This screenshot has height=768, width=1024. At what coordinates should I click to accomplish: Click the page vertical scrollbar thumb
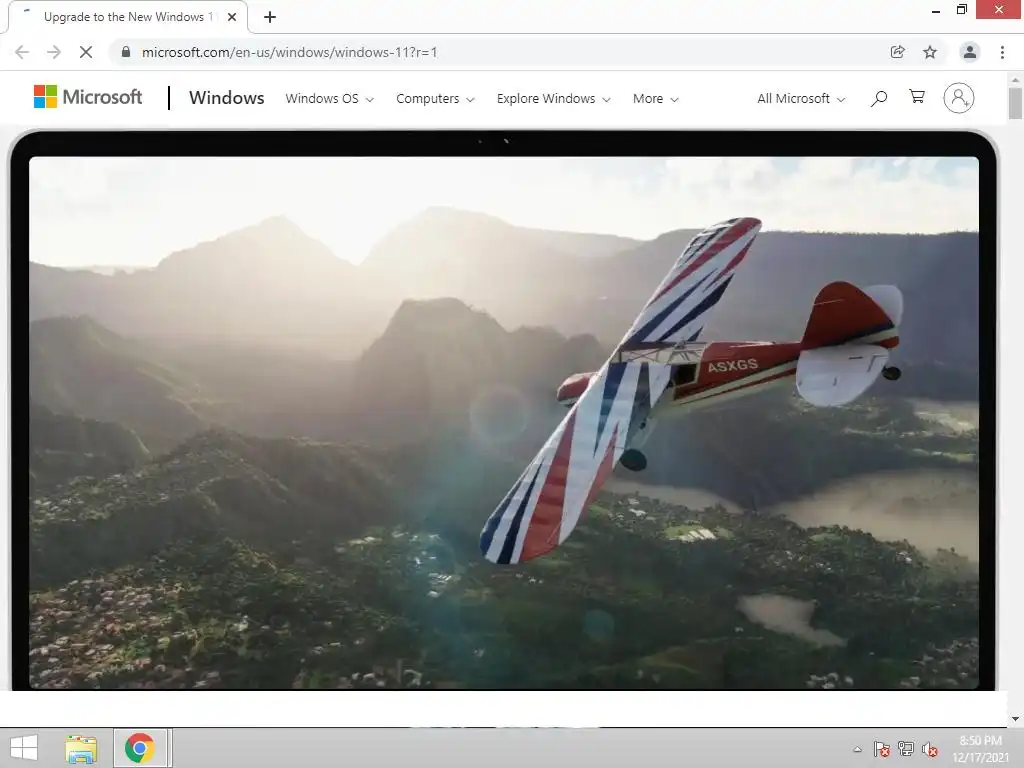pos(1015,103)
